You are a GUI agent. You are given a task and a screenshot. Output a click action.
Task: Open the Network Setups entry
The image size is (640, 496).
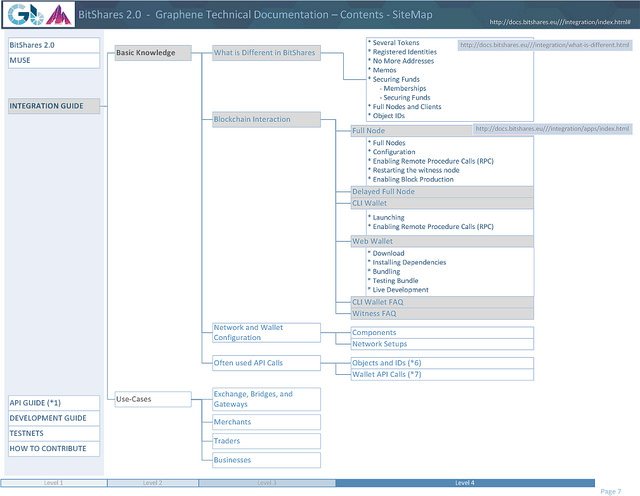(x=442, y=344)
